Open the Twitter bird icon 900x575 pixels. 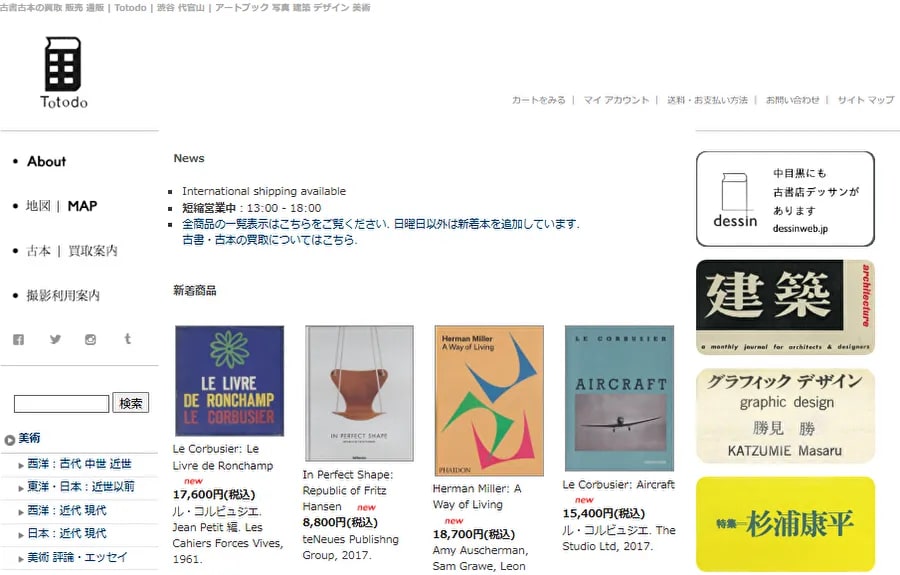pos(55,339)
